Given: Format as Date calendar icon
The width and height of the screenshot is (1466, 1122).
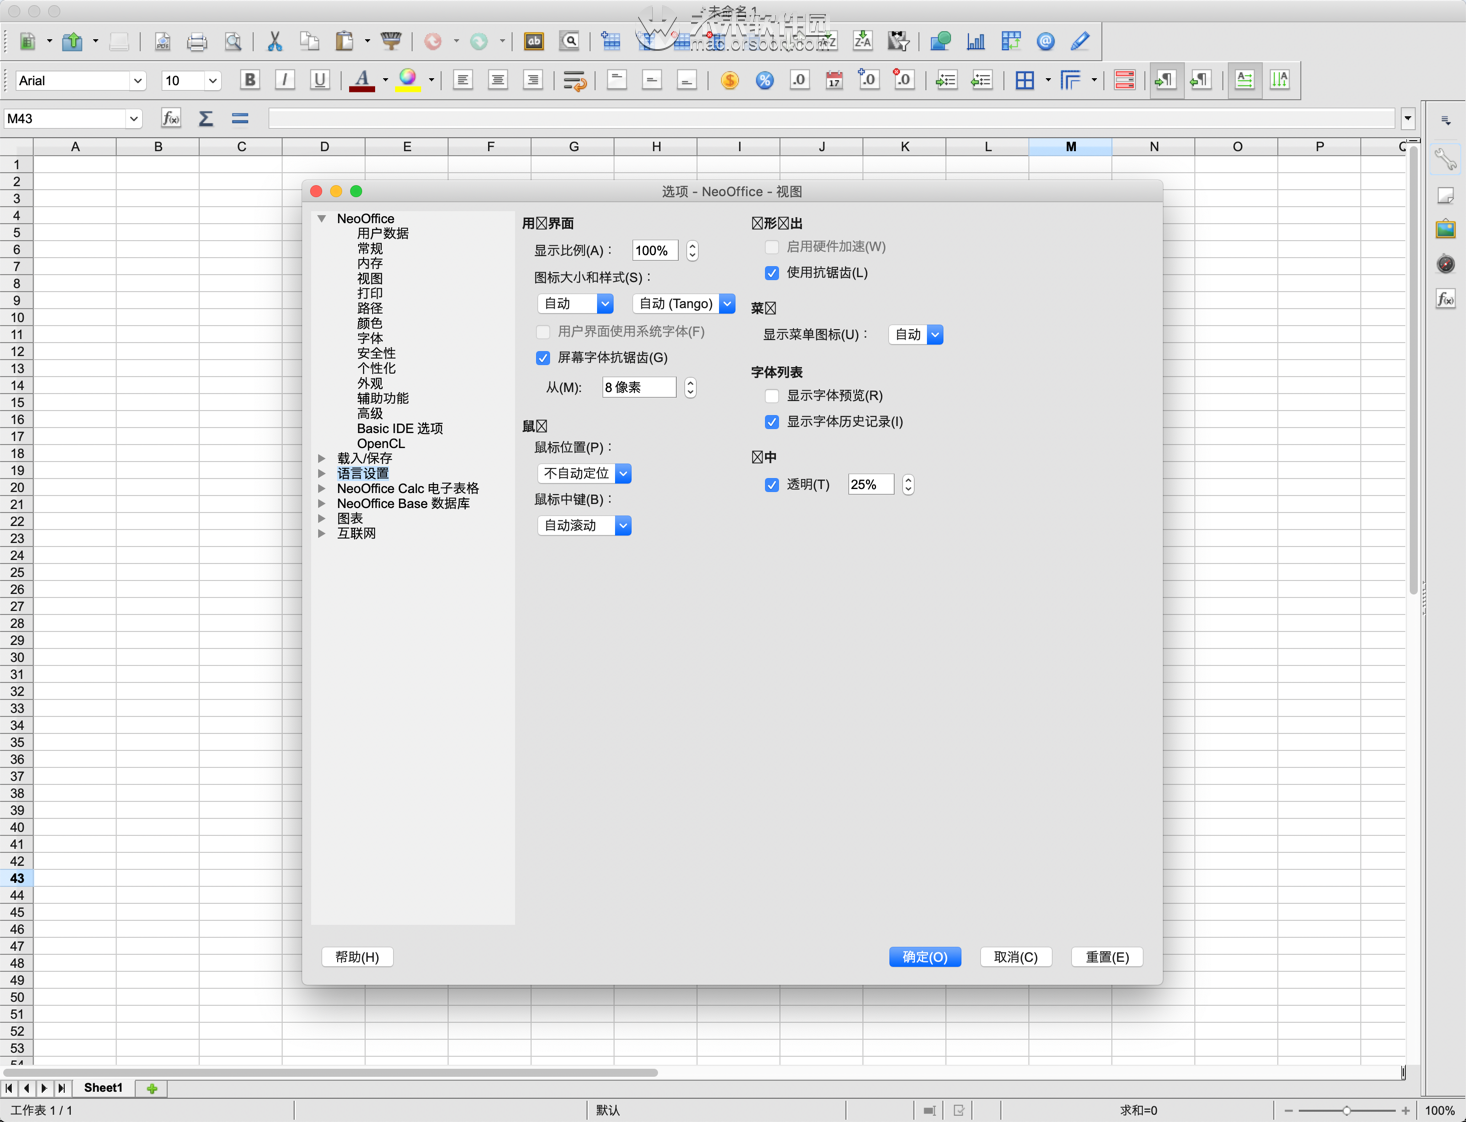Looking at the screenshot, I should click(834, 80).
